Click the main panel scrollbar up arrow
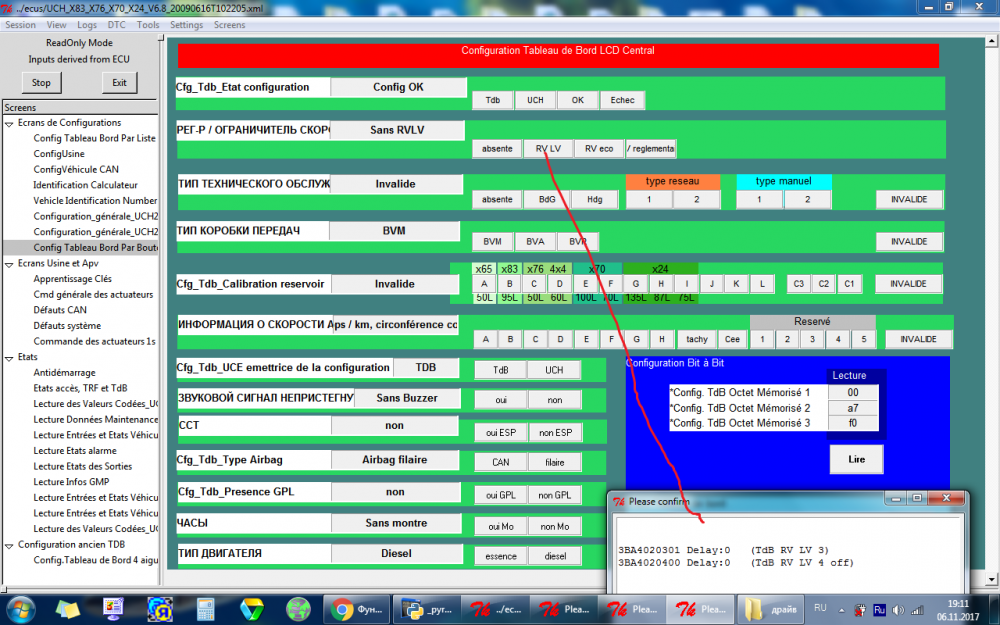1000x625 pixels. [x=991, y=41]
